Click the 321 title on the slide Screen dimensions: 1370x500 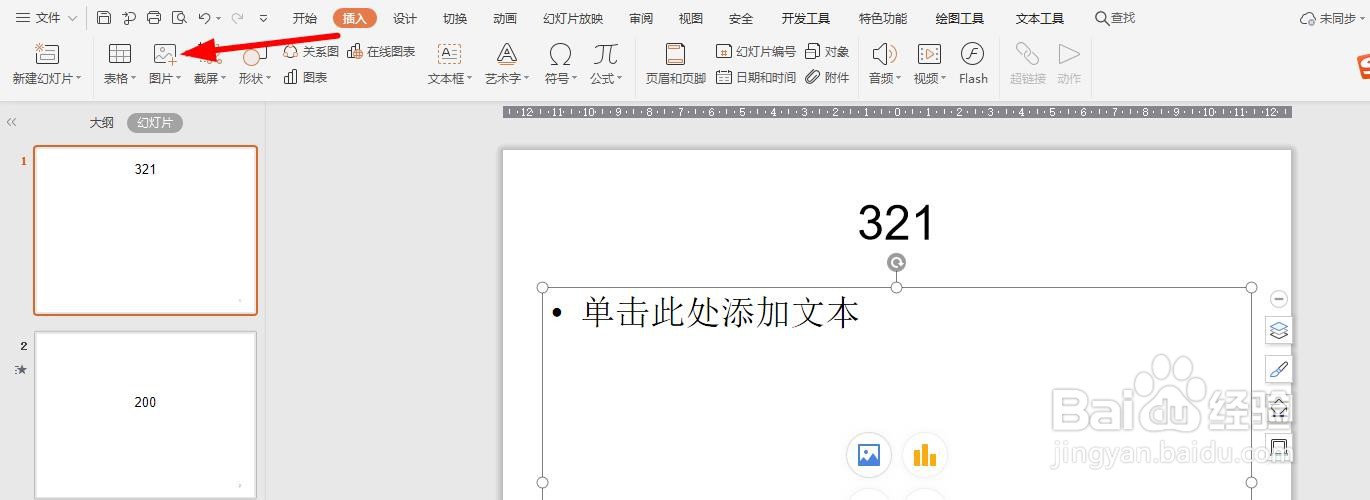(x=896, y=222)
